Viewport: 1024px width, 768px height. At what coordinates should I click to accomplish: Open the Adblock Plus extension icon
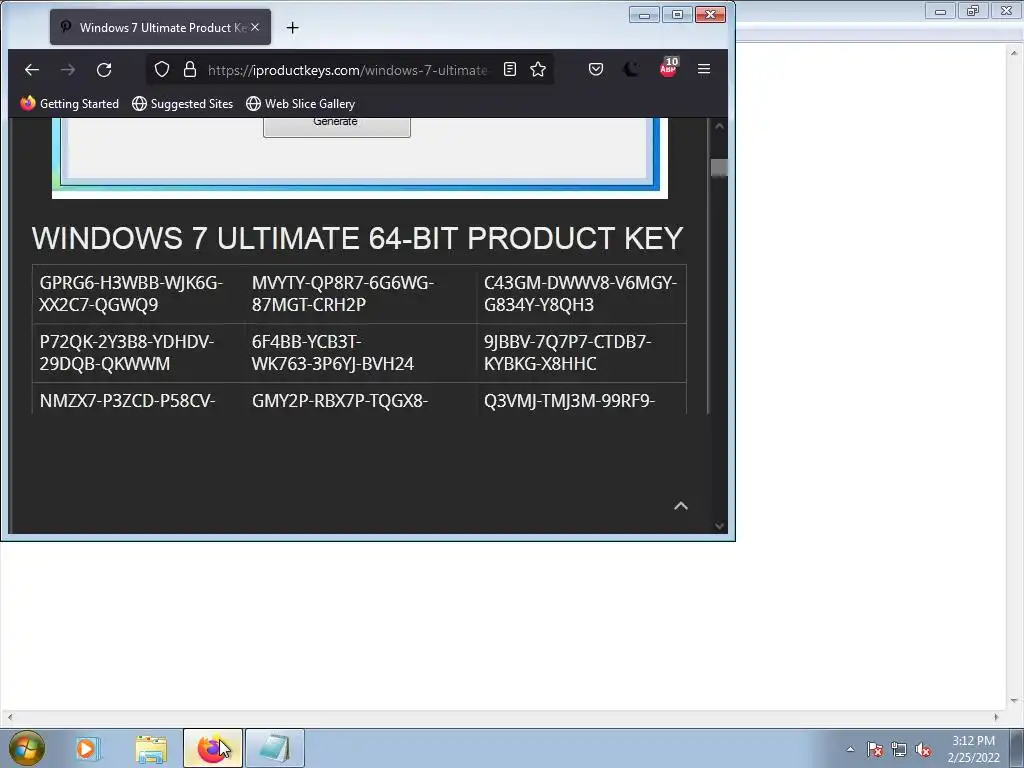[x=668, y=67]
